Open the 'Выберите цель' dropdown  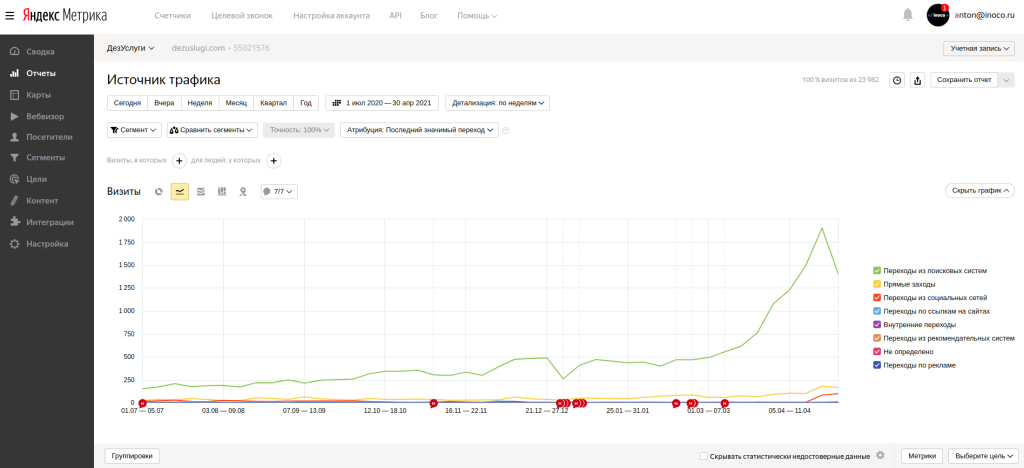(982, 456)
